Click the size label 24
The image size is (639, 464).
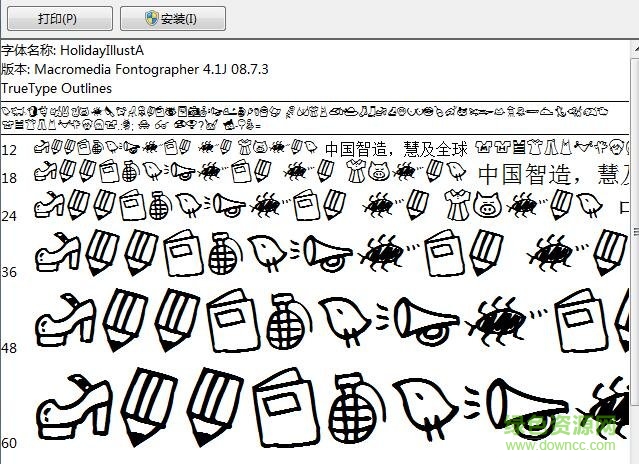[x=9, y=216]
